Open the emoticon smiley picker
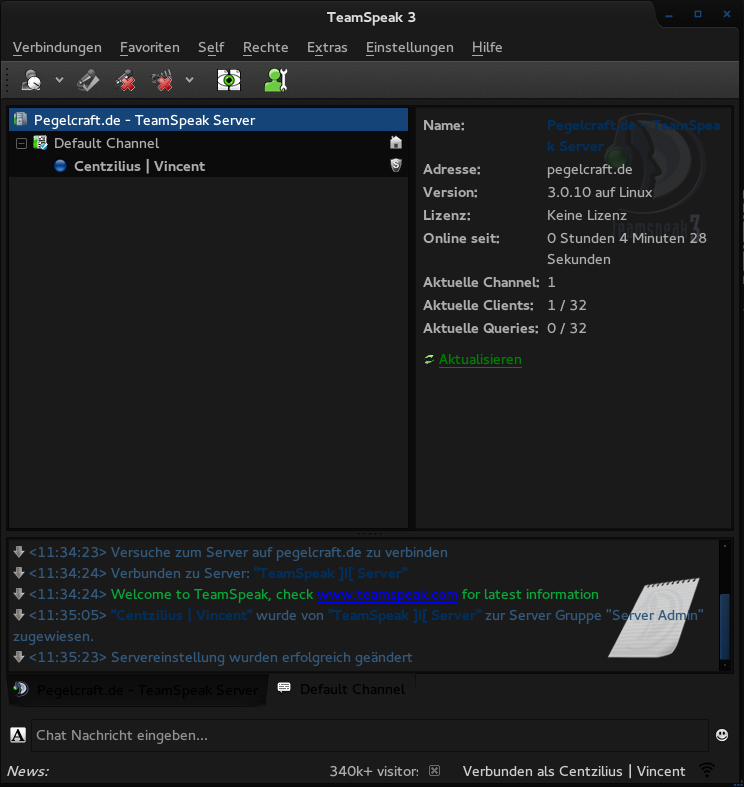The height and width of the screenshot is (787, 744). (722, 735)
